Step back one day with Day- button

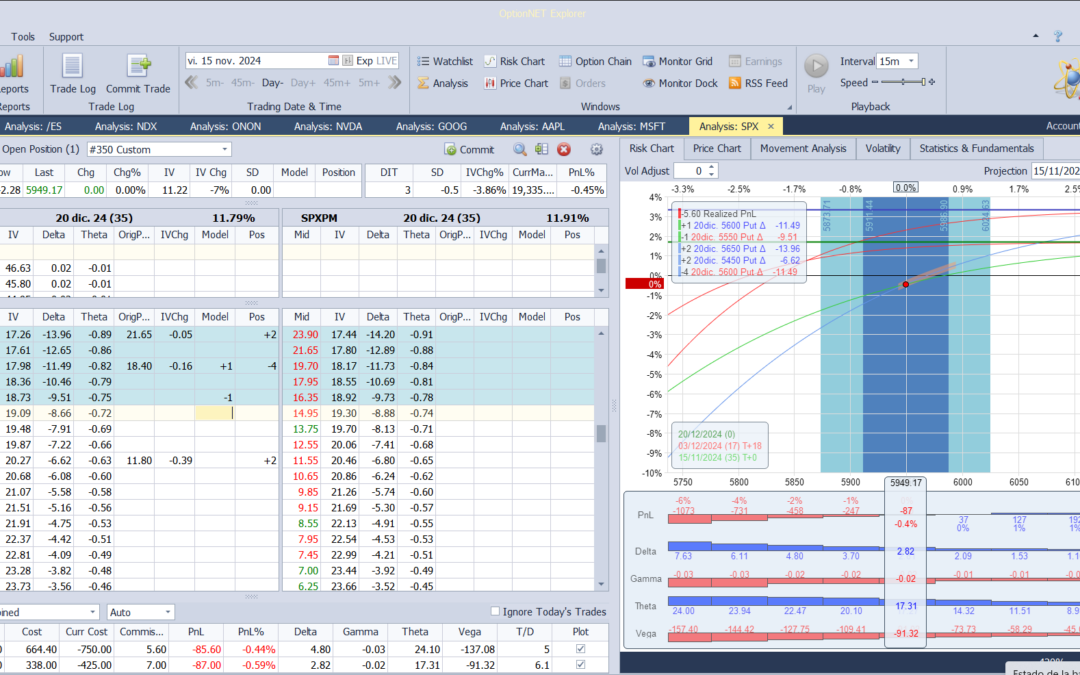point(273,83)
